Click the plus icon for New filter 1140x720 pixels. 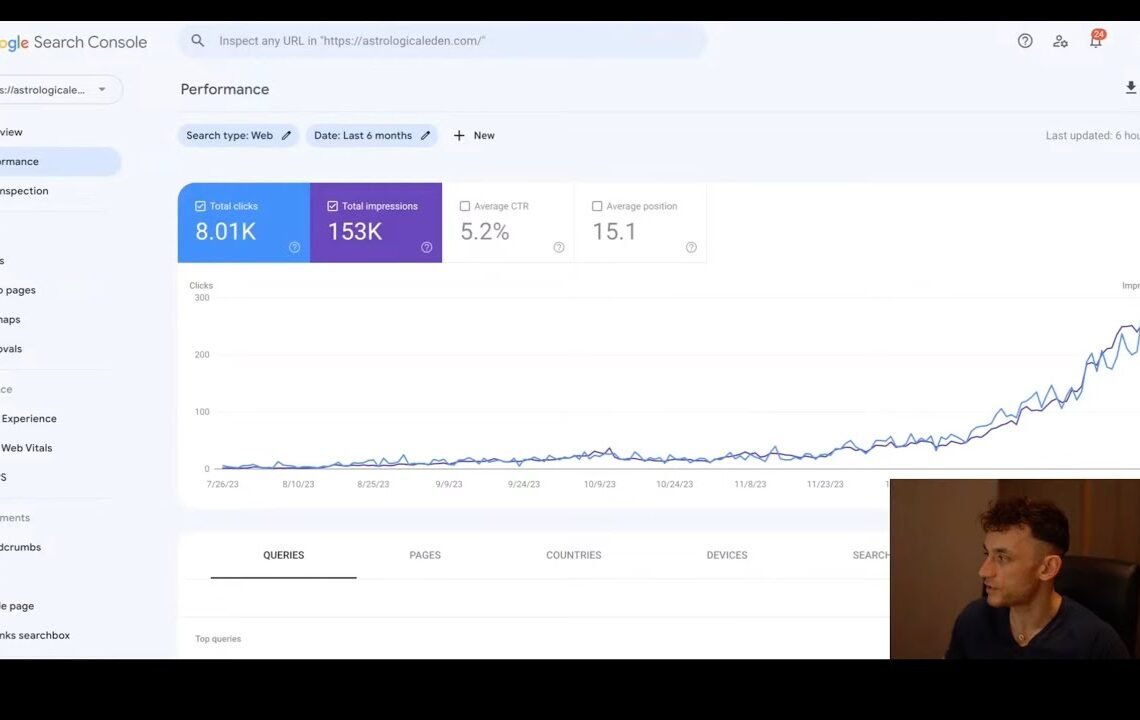click(x=459, y=135)
